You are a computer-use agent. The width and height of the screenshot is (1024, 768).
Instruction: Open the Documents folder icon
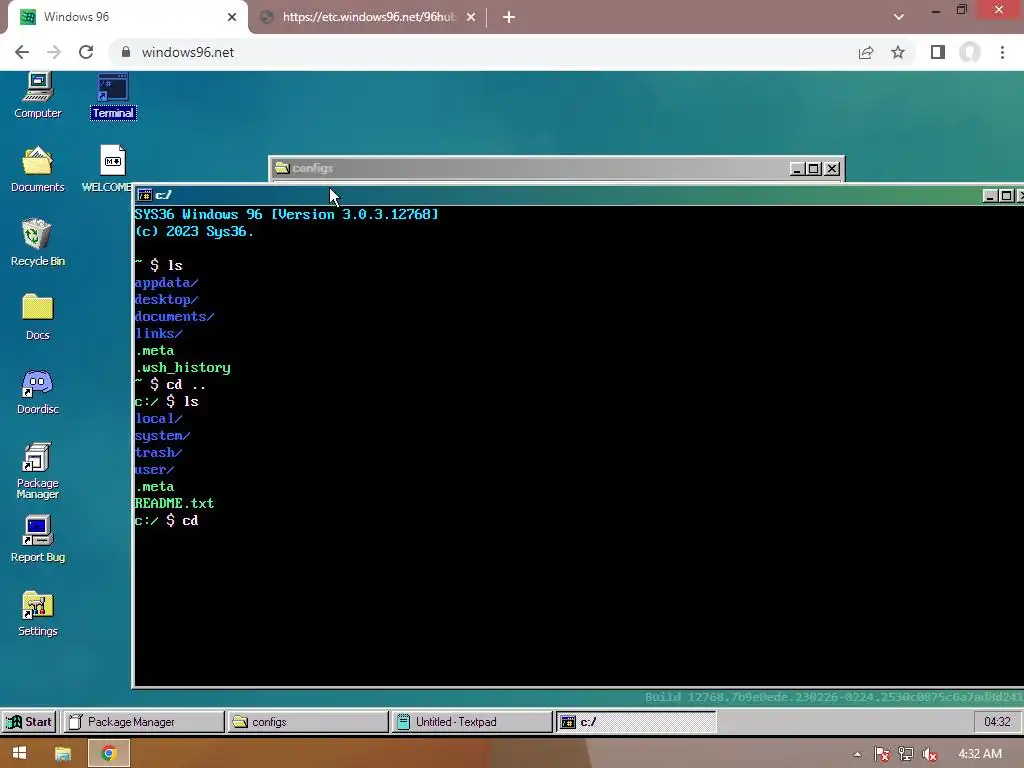[37, 169]
